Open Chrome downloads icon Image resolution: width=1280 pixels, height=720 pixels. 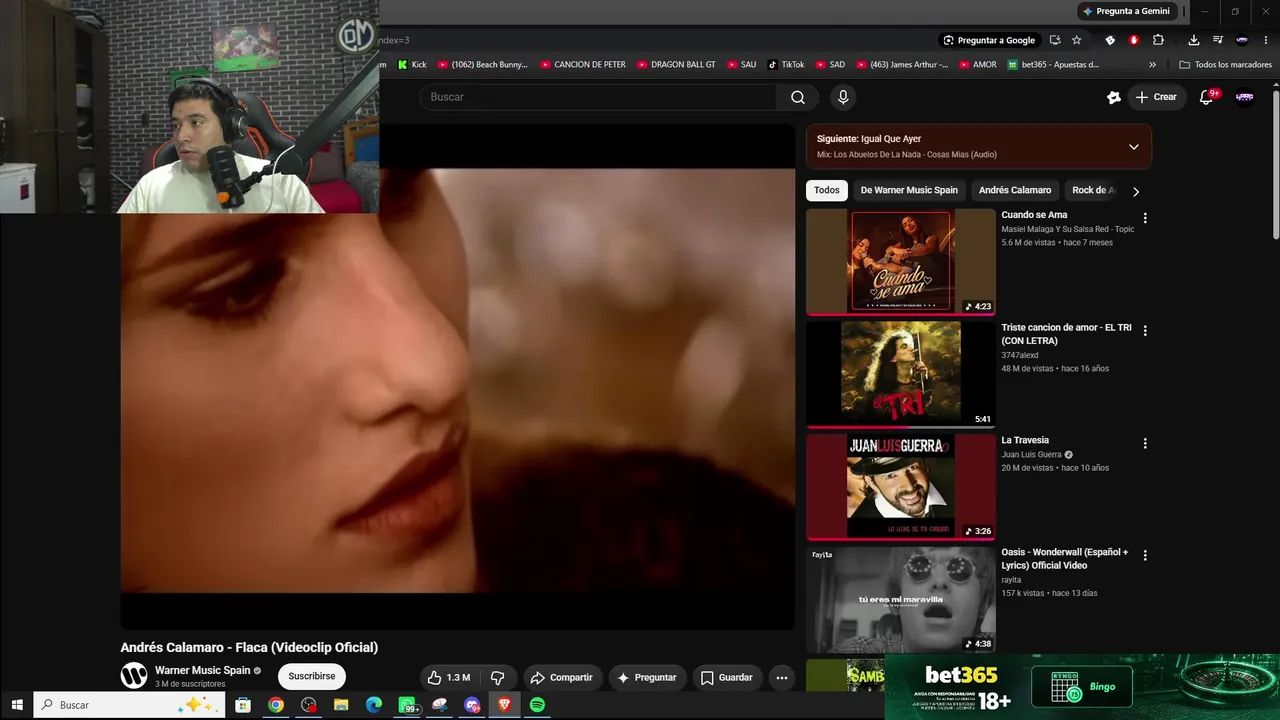(x=1193, y=40)
